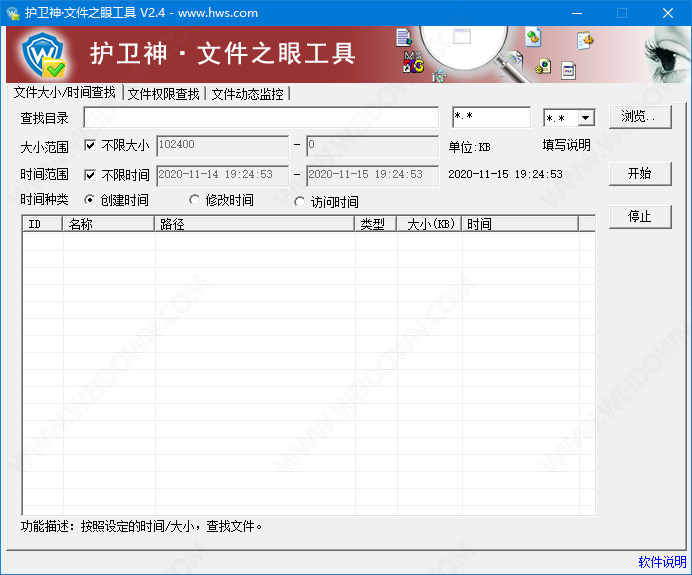Click the 查找目录 path input field
This screenshot has height=575, width=692.
coord(261,117)
